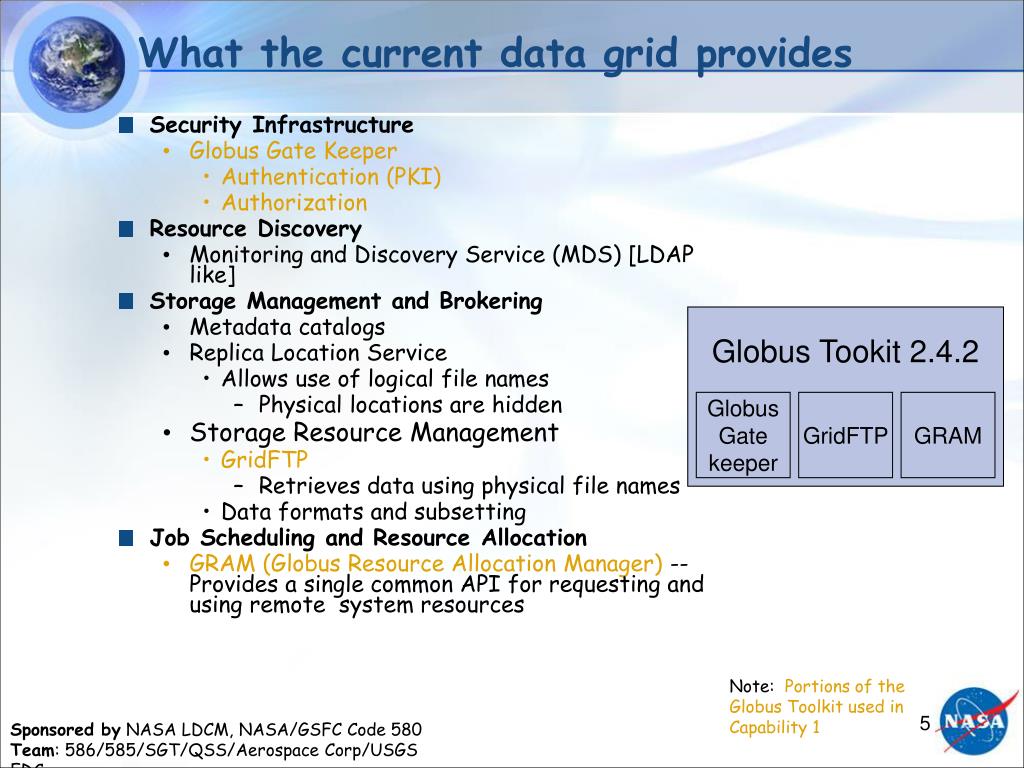This screenshot has height=768, width=1024.
Task: Select the 'Globus Gate Keeper' bullet
Action: click(293, 151)
